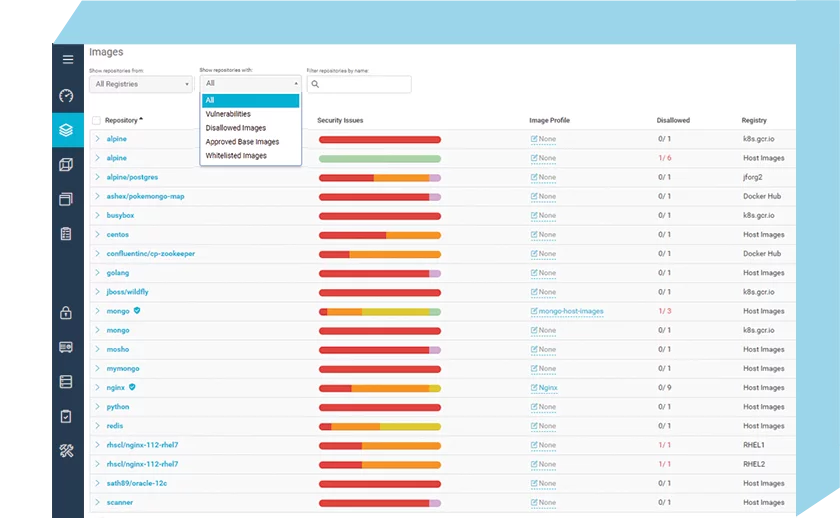840x518 pixels.
Task: Edit image profile icon for golang row
Action: point(534,273)
